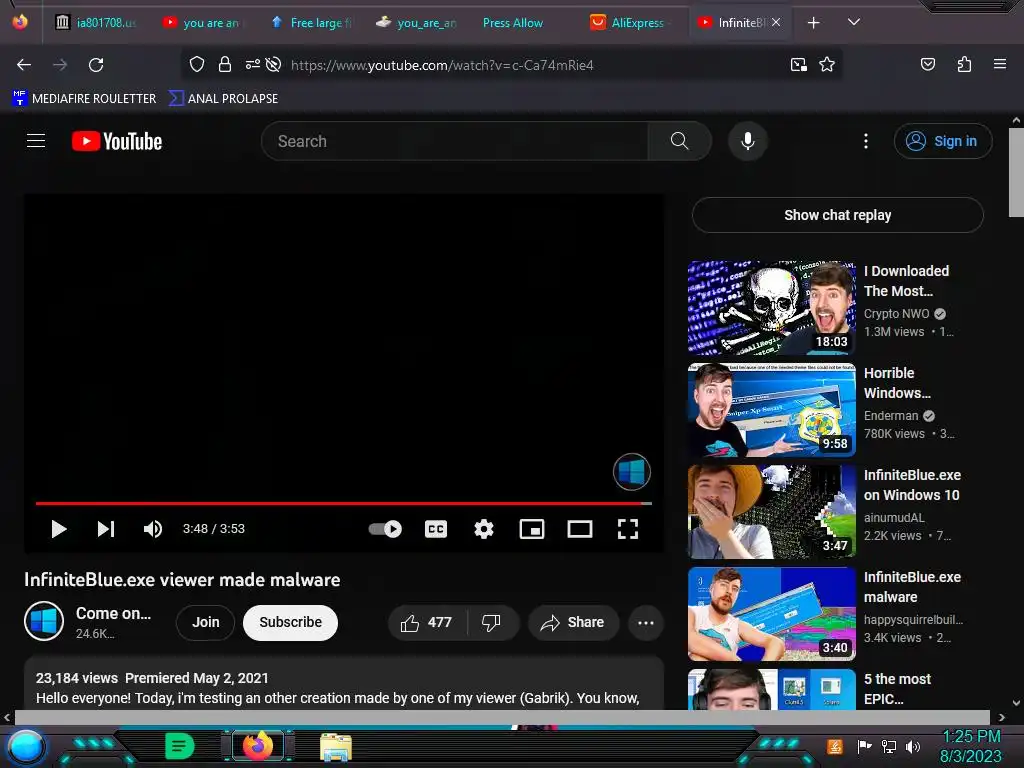The height and width of the screenshot is (768, 1024).
Task: Open InfiniteBlue.exe malware video by happysquirrelbuil
Action: click(771, 614)
